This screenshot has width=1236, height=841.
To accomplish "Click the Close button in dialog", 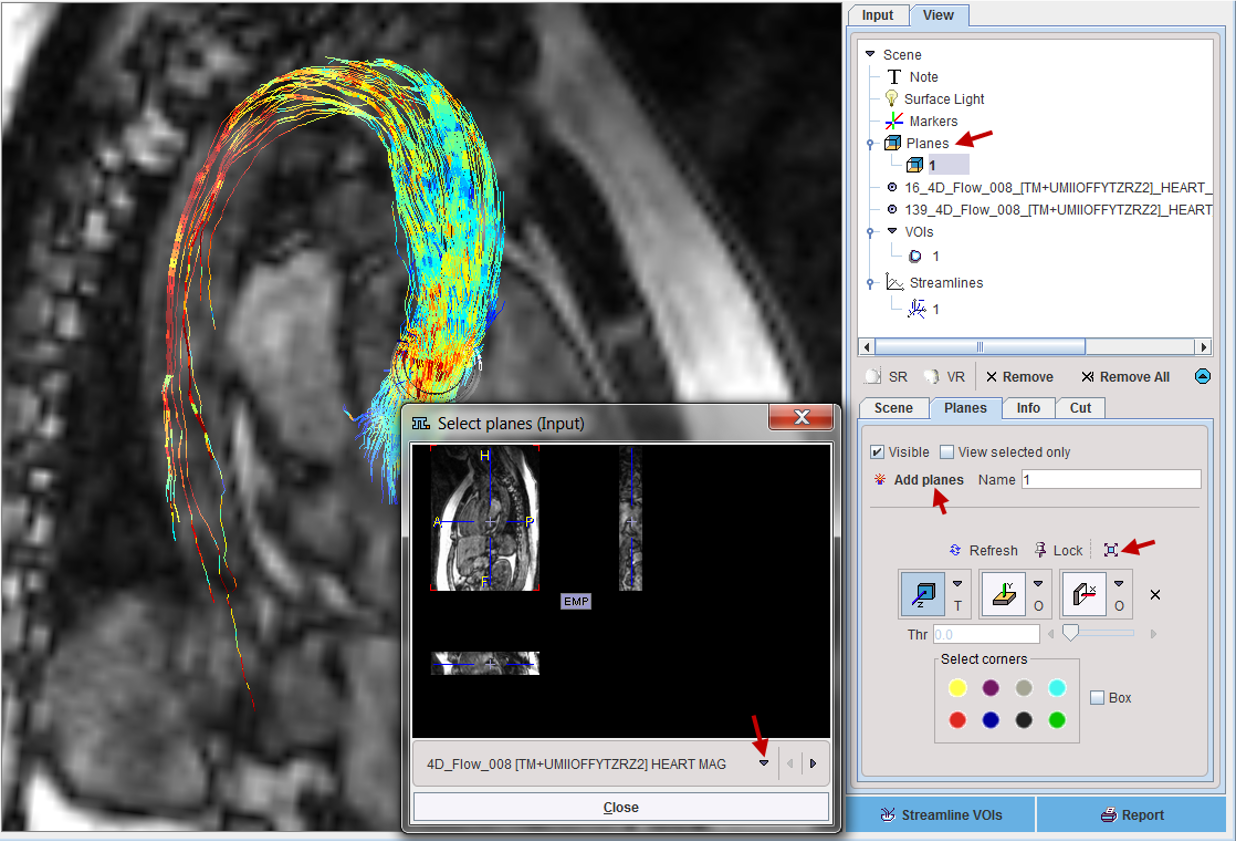I will pyautogui.click(x=621, y=807).
